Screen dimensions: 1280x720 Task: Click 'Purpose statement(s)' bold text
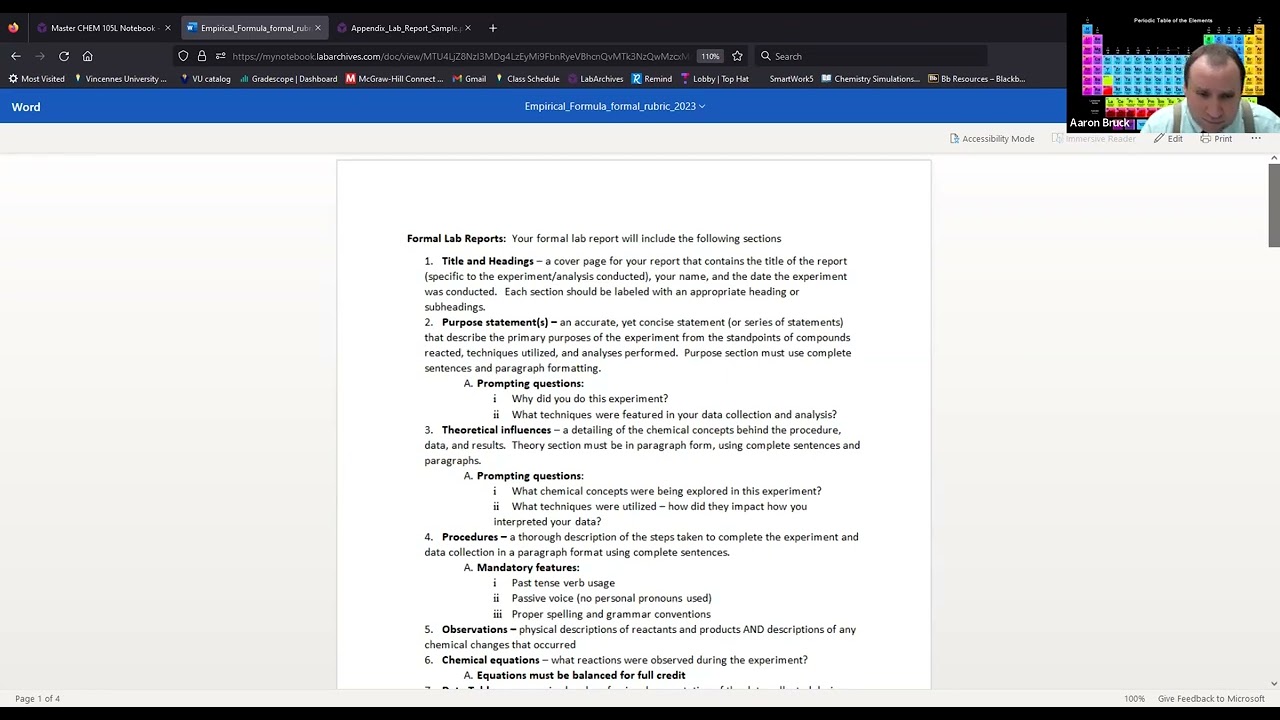495,323
